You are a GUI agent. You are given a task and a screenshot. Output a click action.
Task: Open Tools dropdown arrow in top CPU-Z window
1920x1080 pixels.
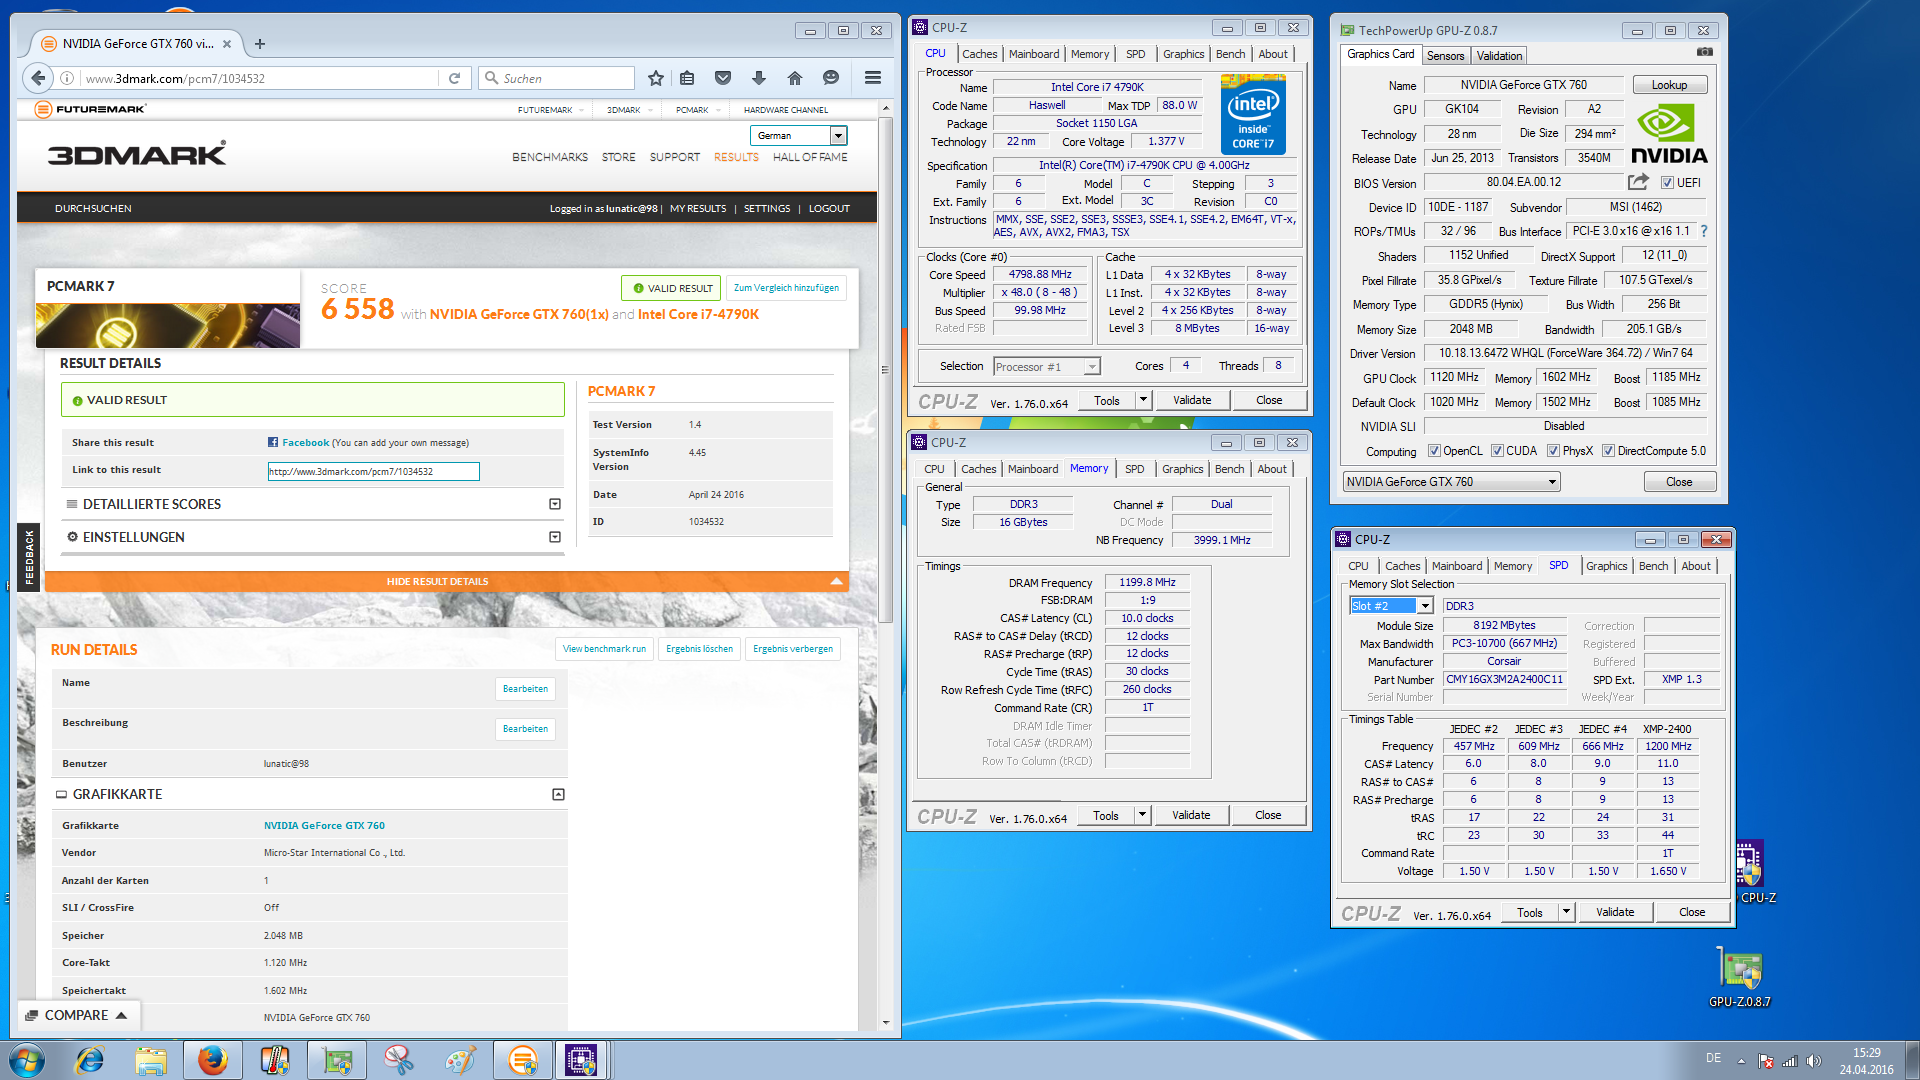pos(1142,400)
